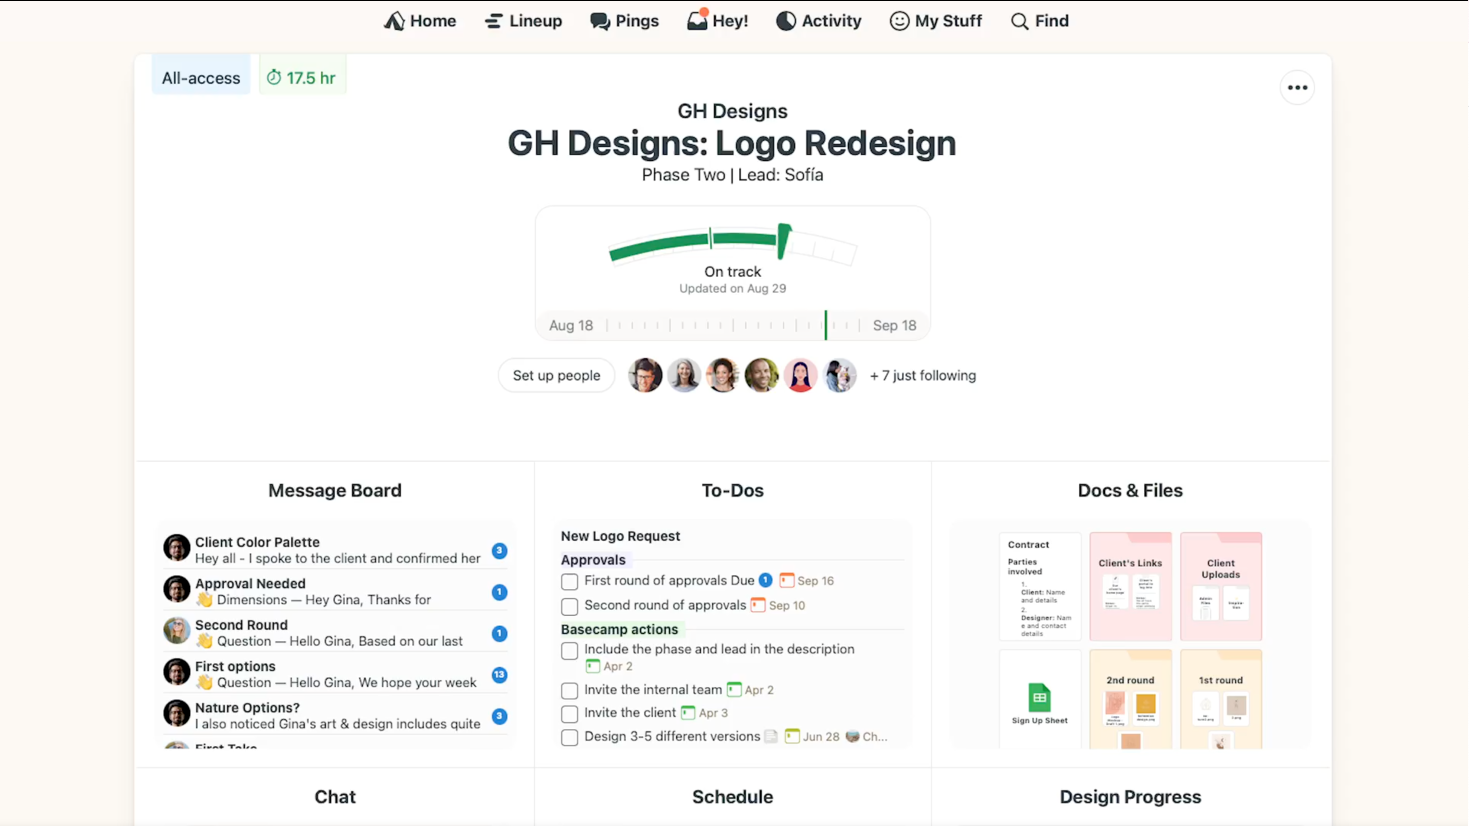Click notes icon after Design 3-5 different versions
This screenshot has width=1469, height=826.
click(771, 736)
